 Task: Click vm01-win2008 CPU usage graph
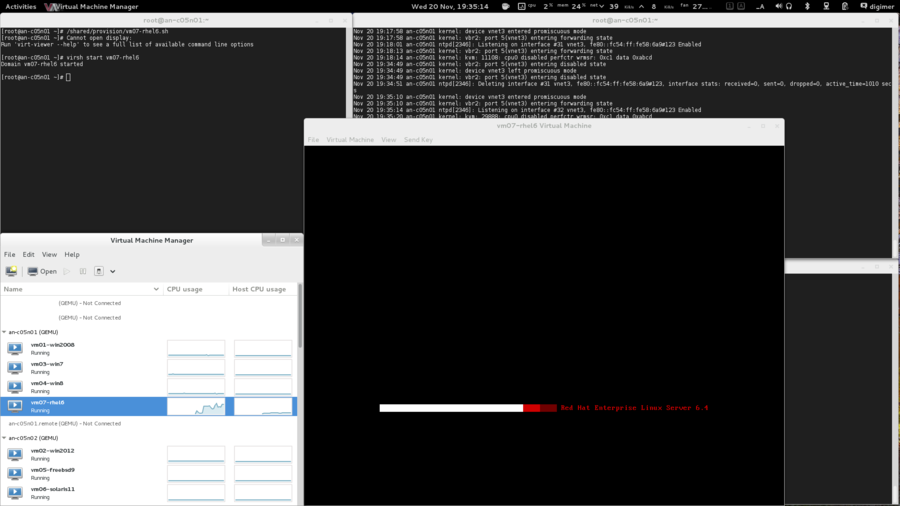tap(196, 348)
